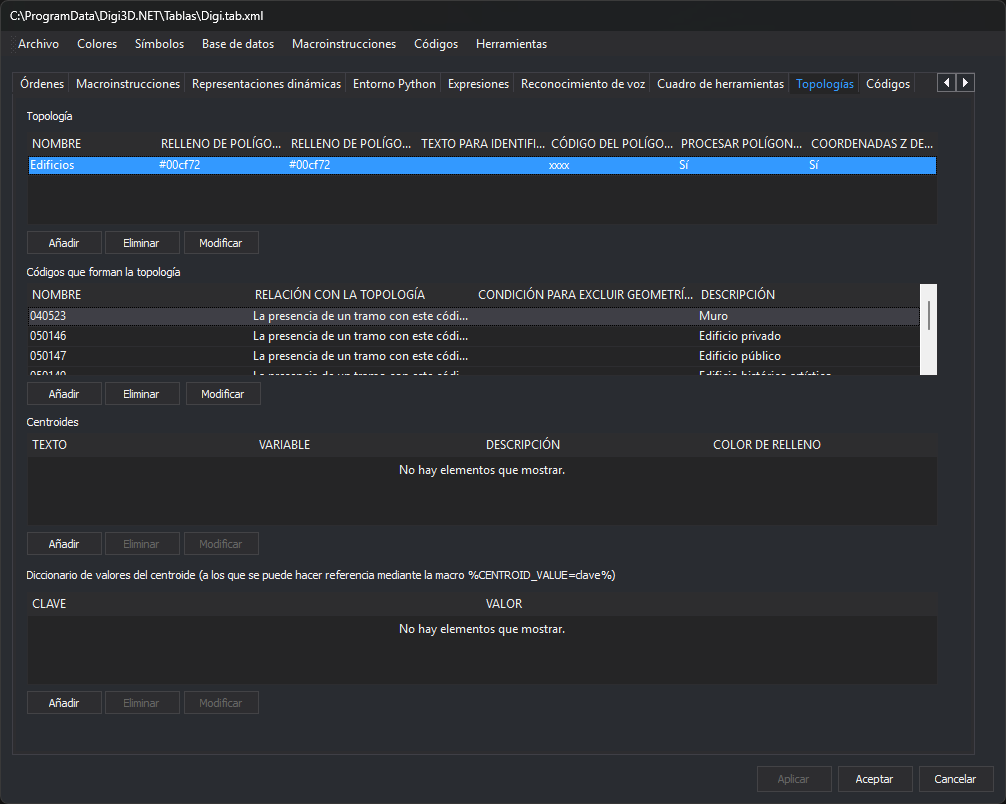Select the Entorno Python tab
Viewport: 1006px width, 804px height.
click(x=394, y=83)
